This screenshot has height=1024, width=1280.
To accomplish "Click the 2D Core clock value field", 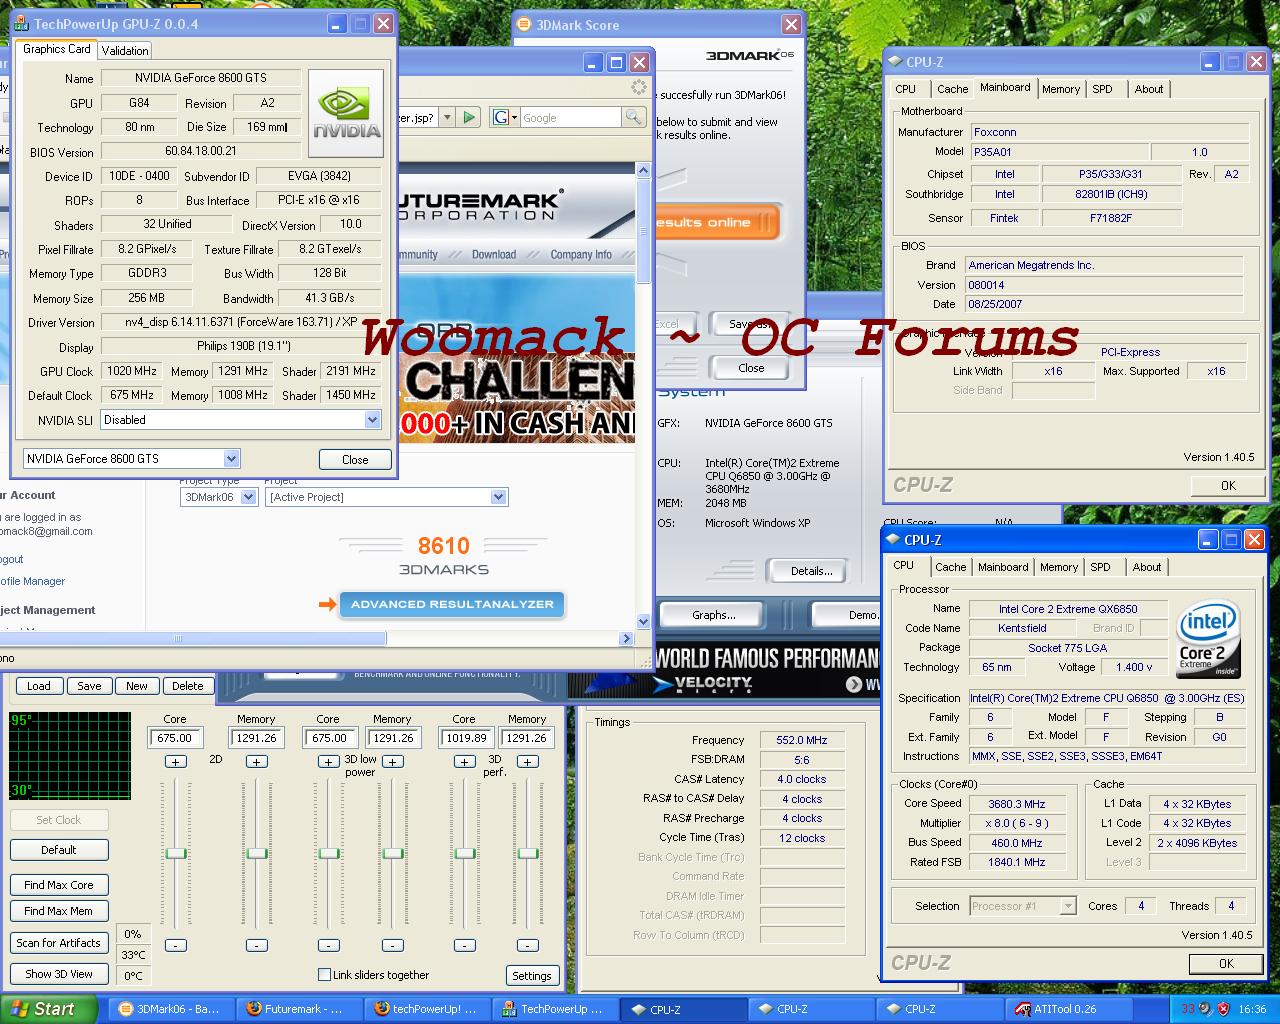I will pos(175,738).
